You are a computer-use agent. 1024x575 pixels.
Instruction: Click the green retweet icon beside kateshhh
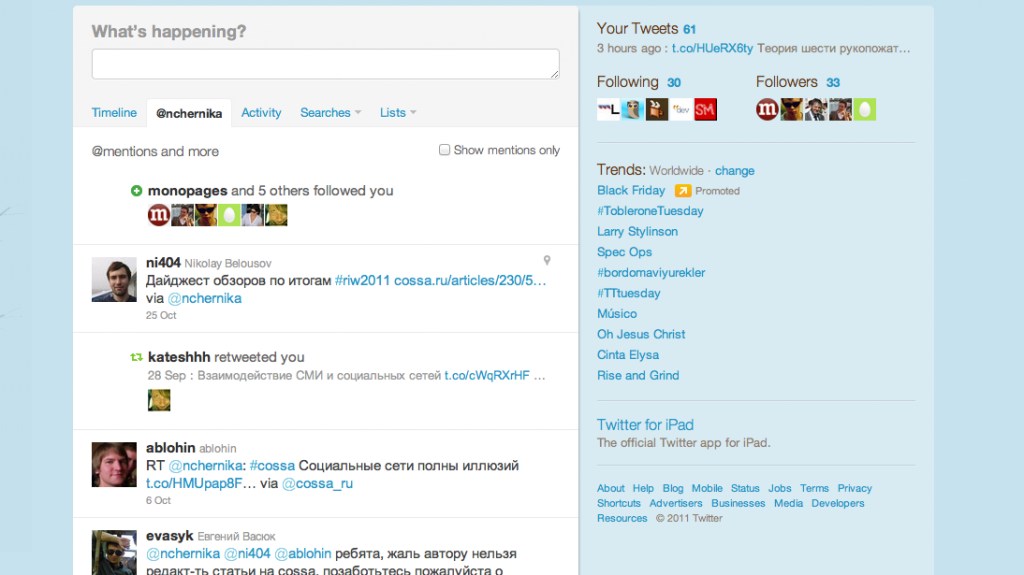[x=136, y=357]
